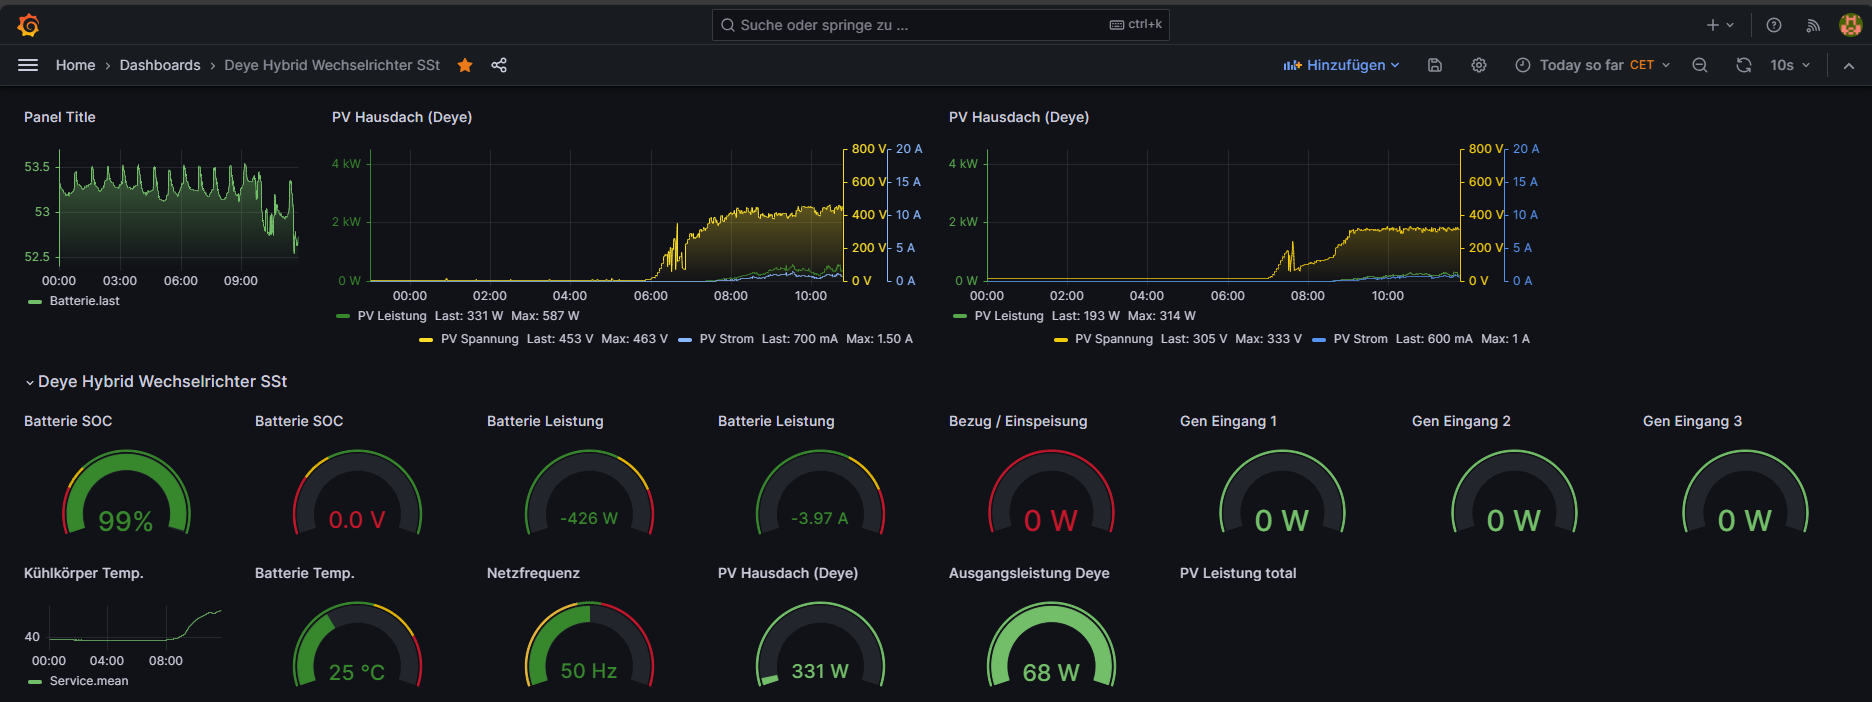
Task: Open the 'Today so far' time picker
Action: tap(1593, 65)
